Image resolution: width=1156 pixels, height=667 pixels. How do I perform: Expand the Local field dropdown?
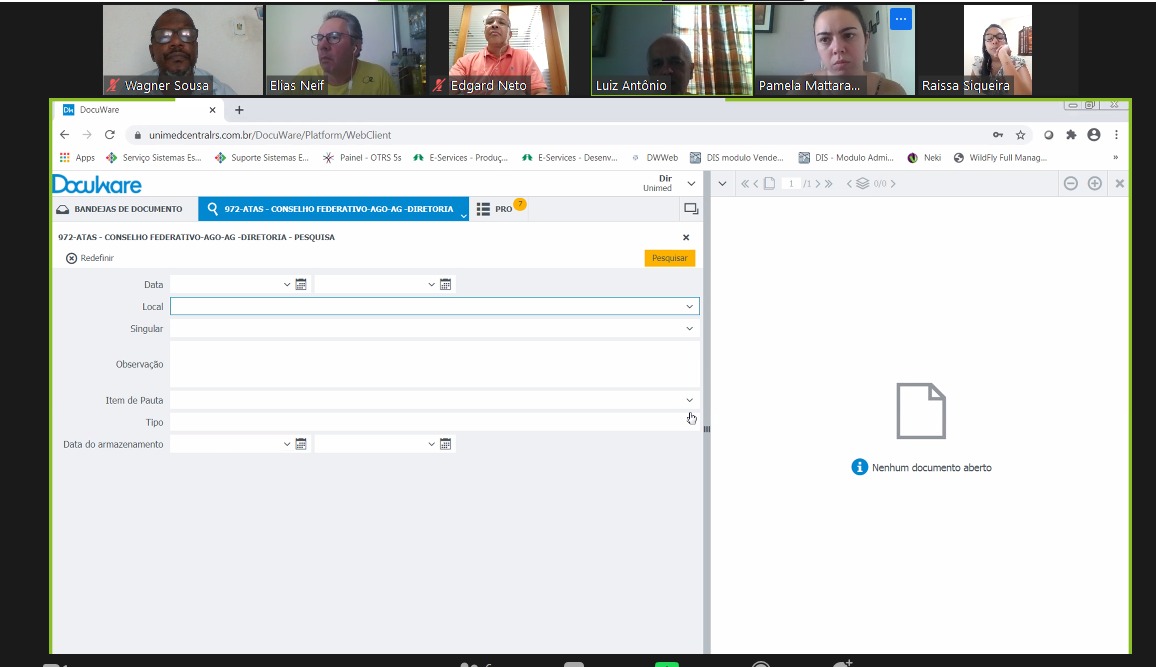689,307
